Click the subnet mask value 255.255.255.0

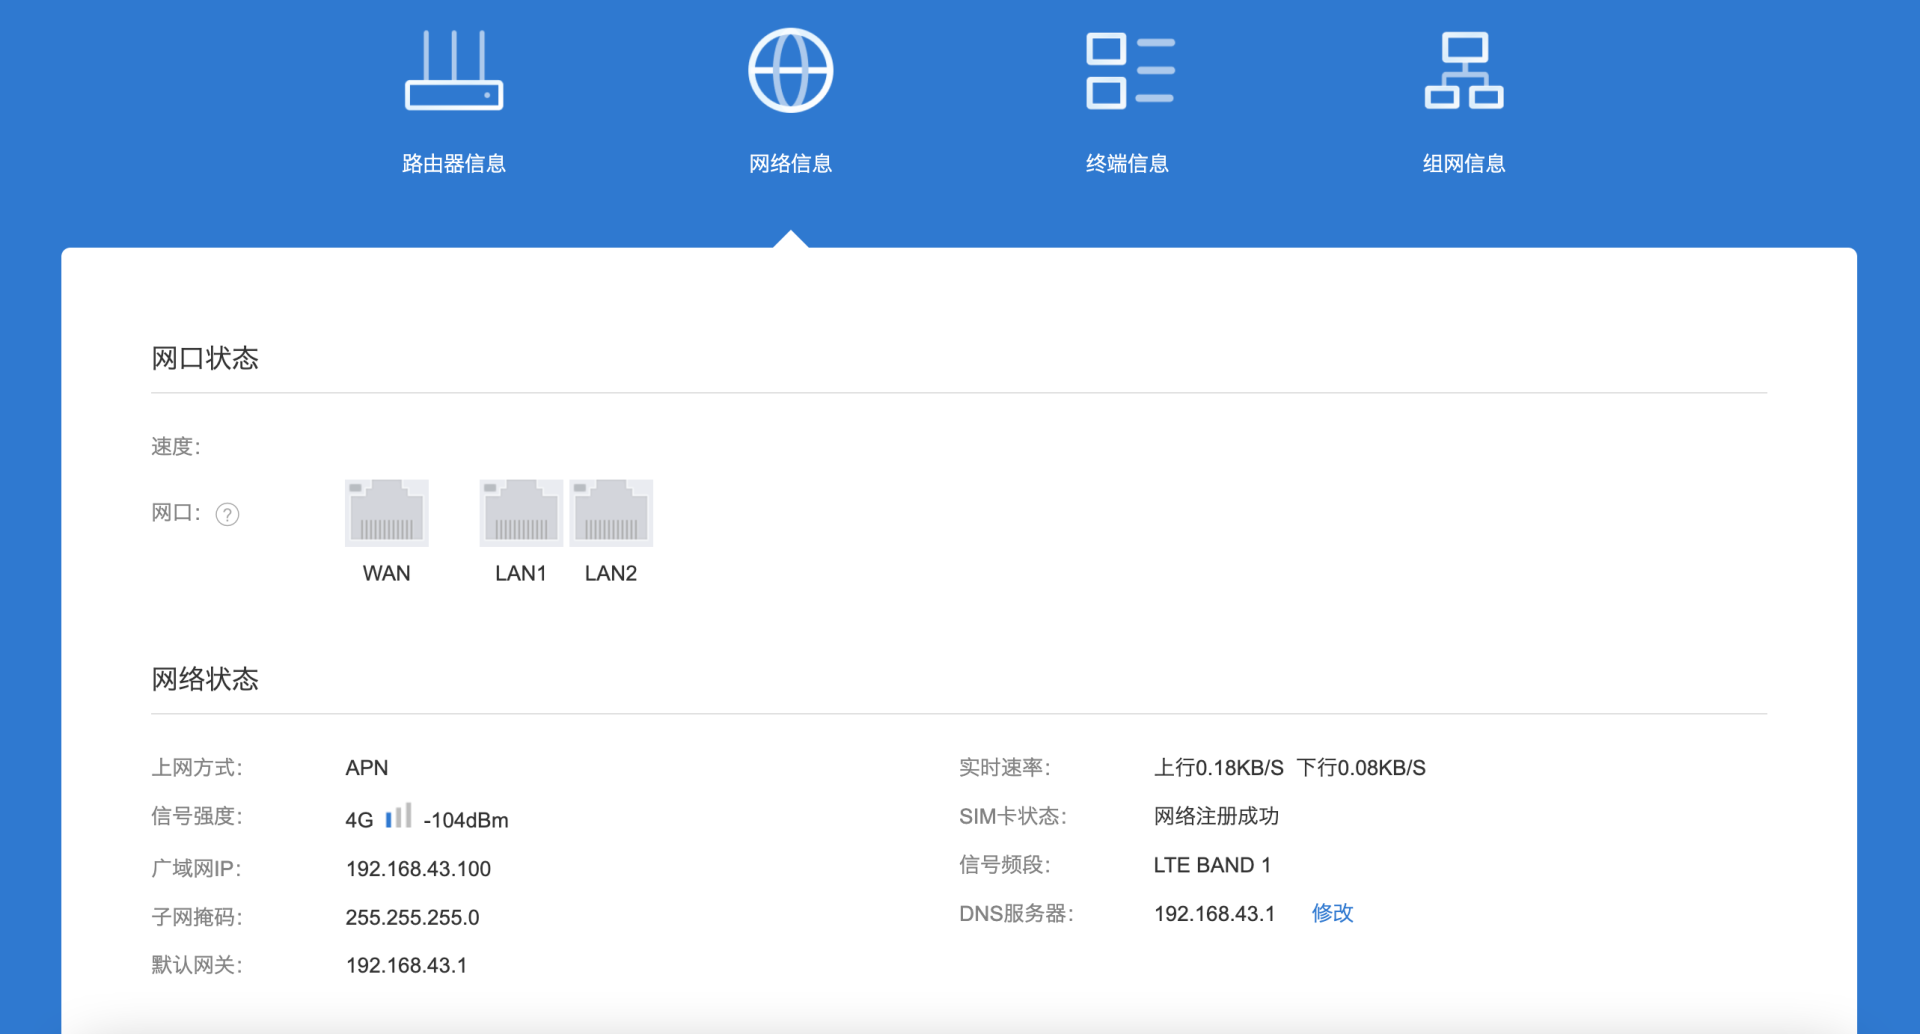coord(412,917)
